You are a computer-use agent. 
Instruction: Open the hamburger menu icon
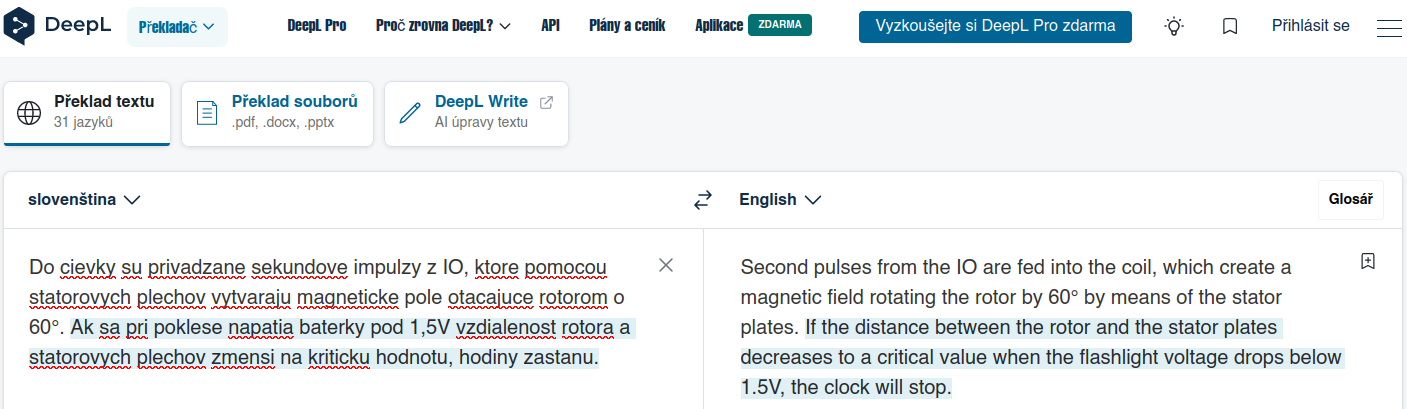[1389, 27]
